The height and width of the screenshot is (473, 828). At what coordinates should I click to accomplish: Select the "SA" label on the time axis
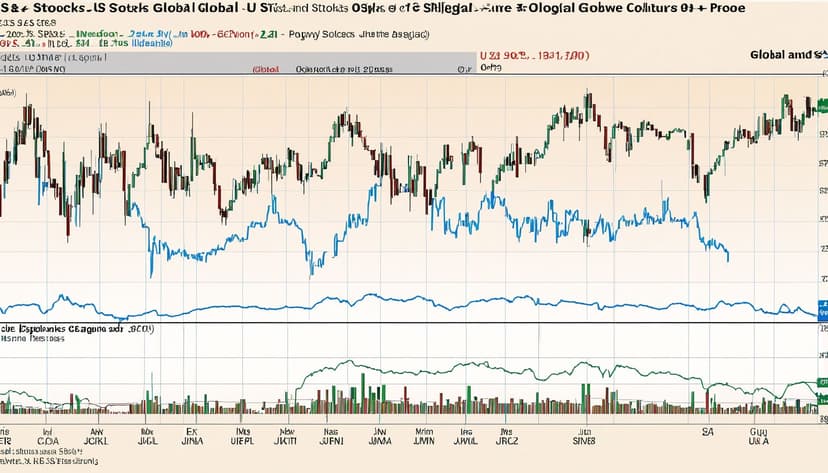click(x=708, y=431)
